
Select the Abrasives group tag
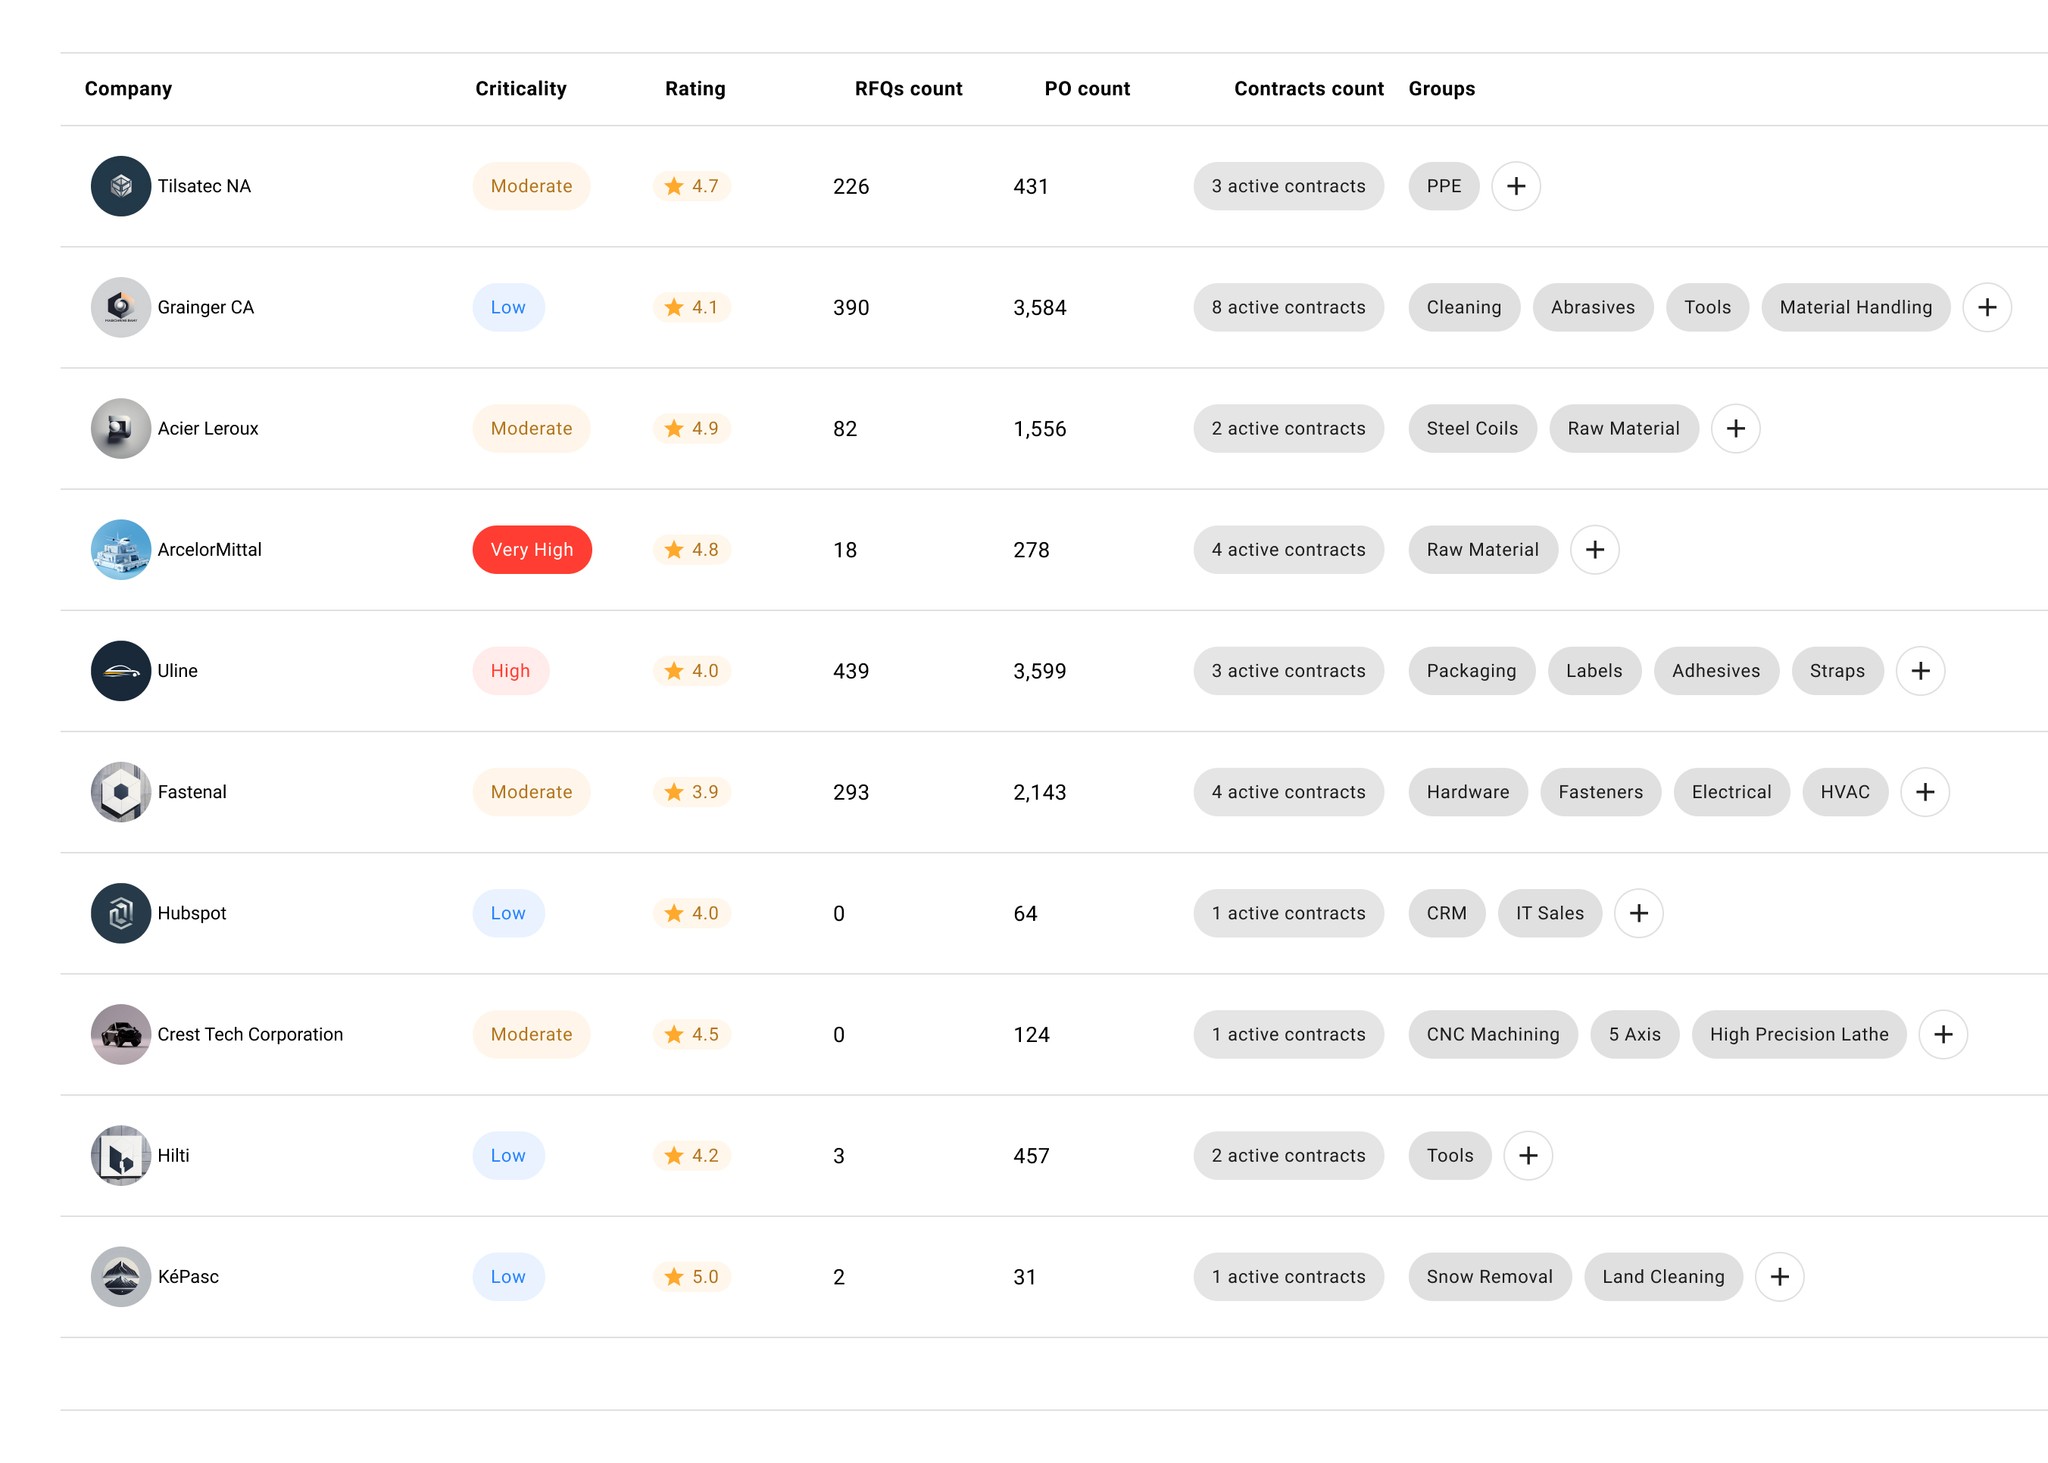point(1593,307)
